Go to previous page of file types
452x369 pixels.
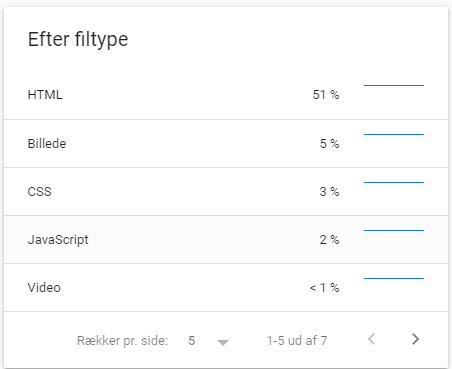coord(371,339)
